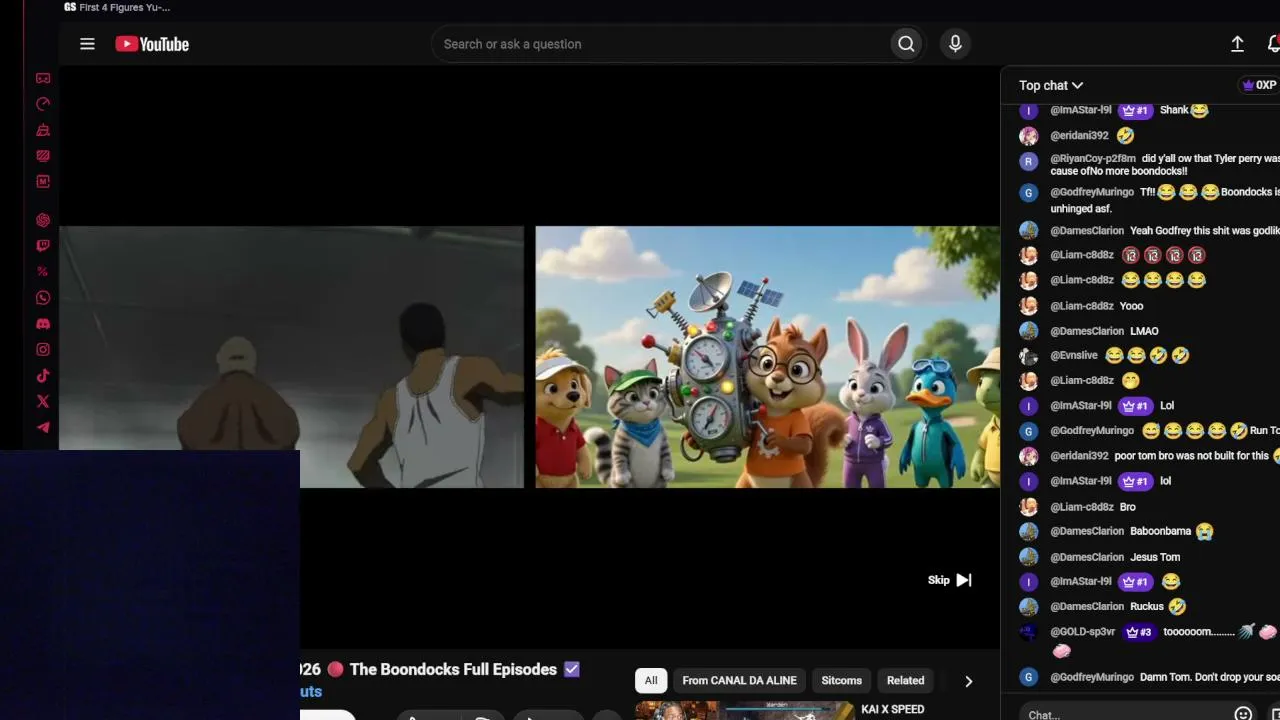Click @RiyanCoy's avatar in chat

click(x=1028, y=161)
